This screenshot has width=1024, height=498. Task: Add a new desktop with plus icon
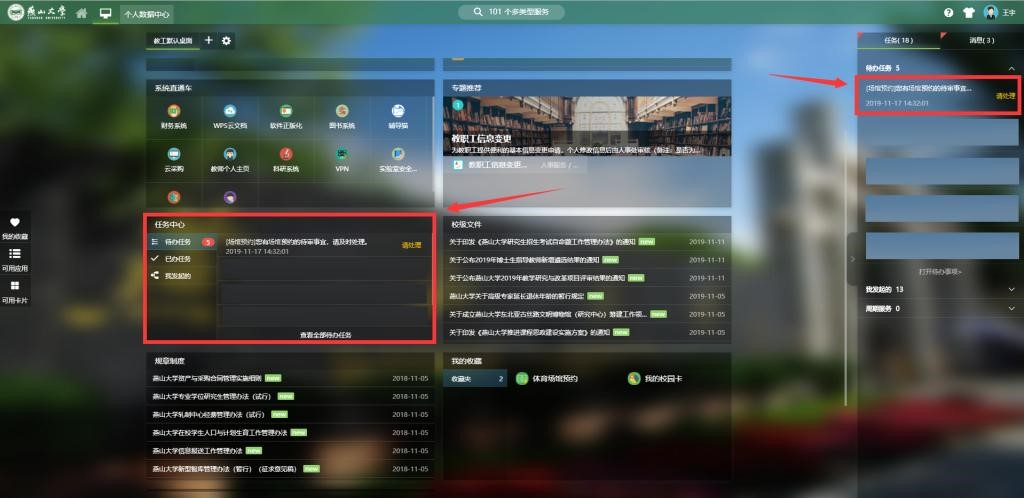[209, 40]
